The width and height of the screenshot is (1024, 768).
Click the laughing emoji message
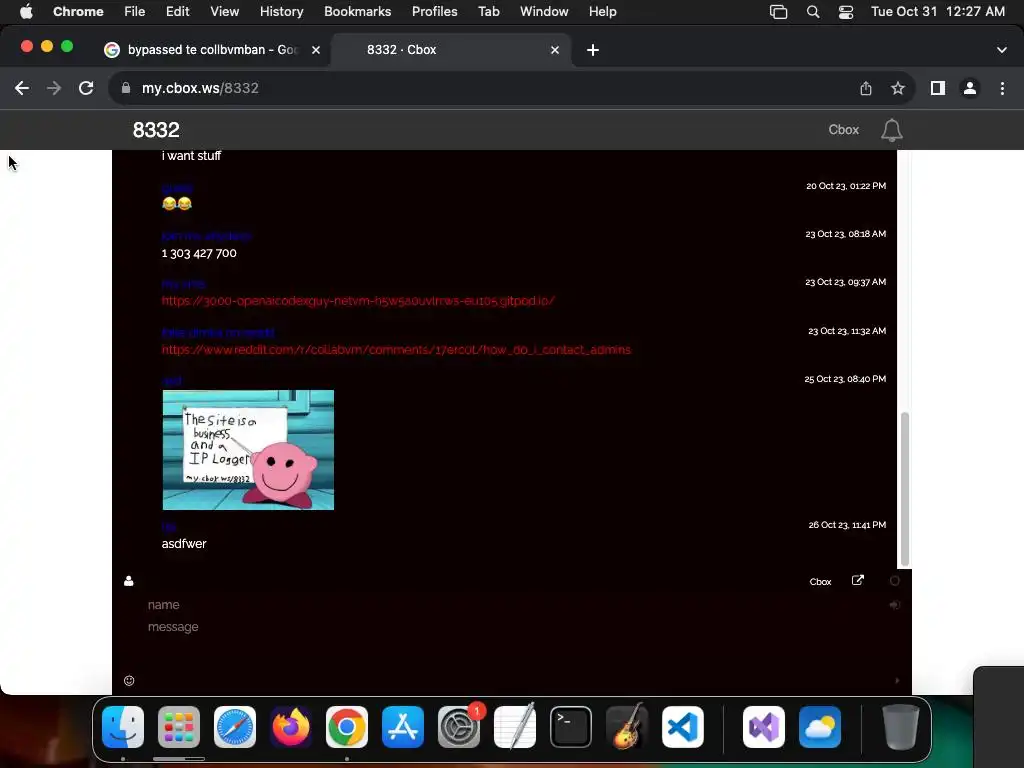(x=177, y=204)
